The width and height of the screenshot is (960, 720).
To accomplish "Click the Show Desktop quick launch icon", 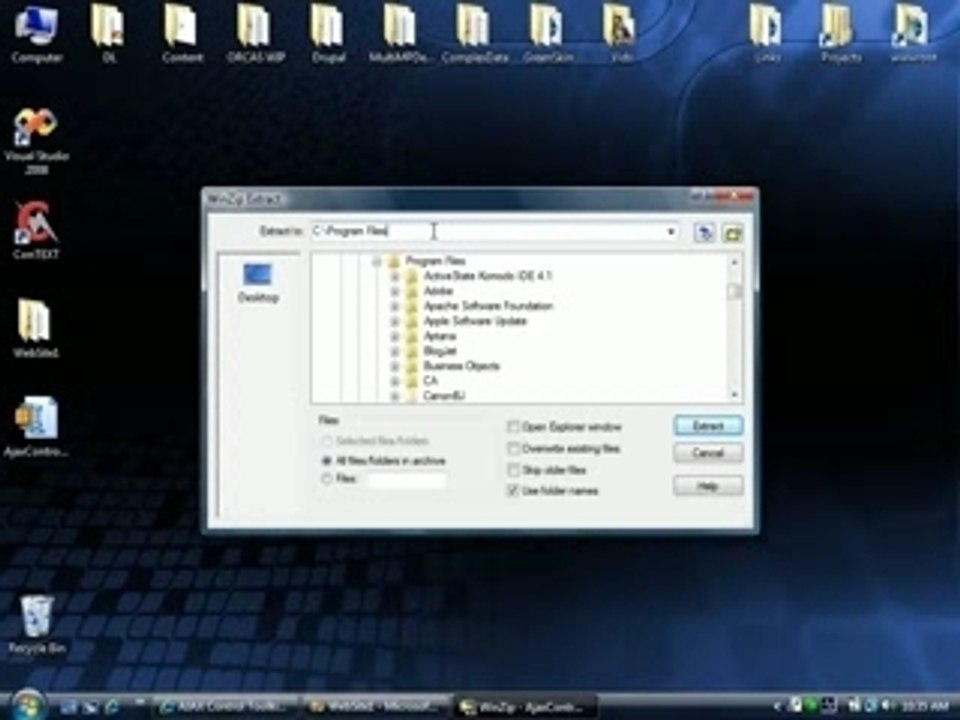I will pyautogui.click(x=68, y=707).
